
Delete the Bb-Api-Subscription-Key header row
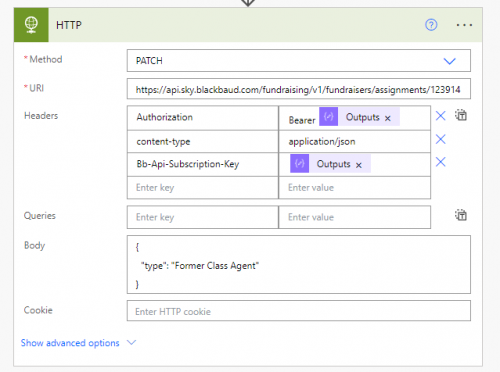point(440,162)
